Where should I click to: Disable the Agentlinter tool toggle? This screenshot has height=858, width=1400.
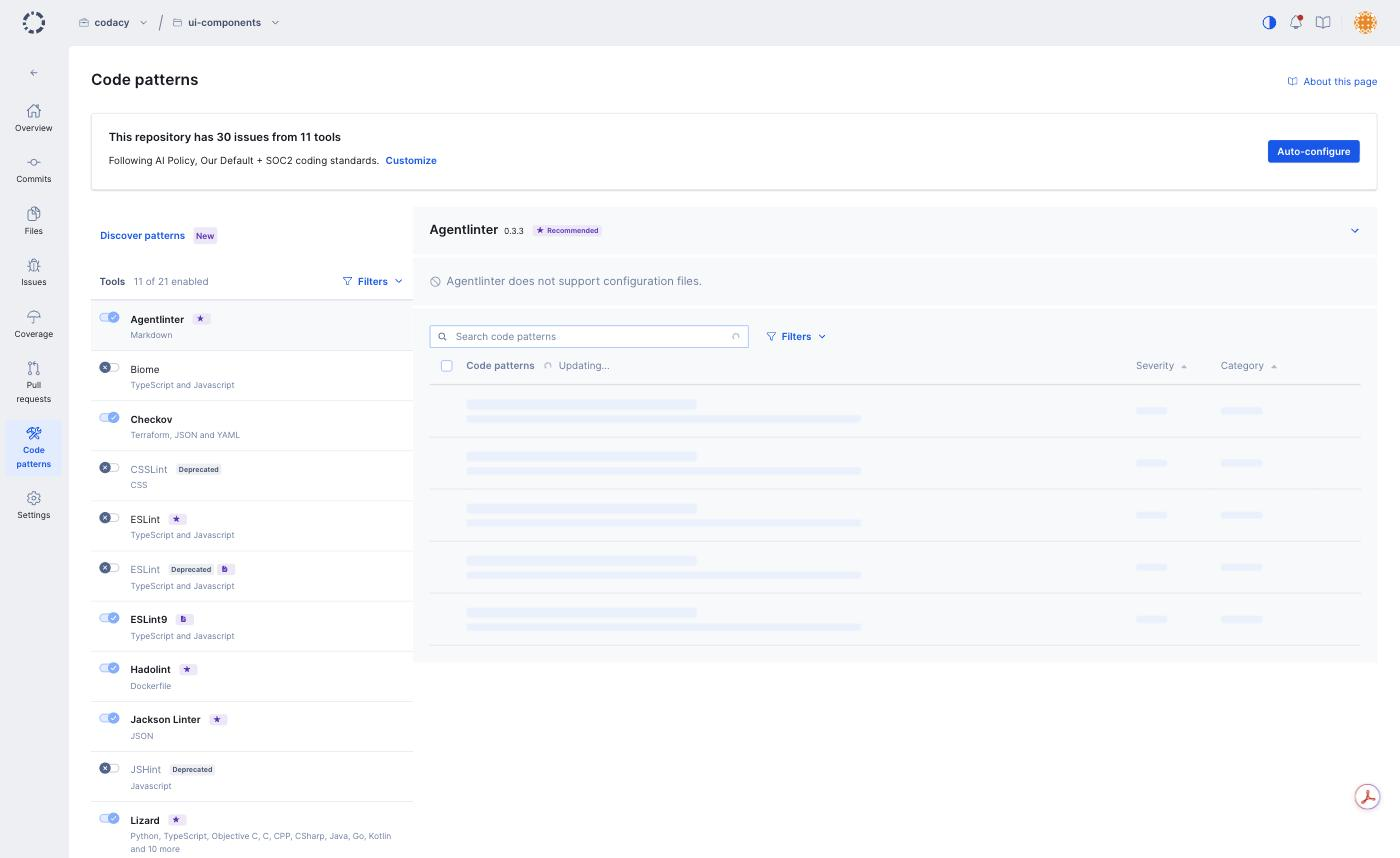pyautogui.click(x=109, y=317)
